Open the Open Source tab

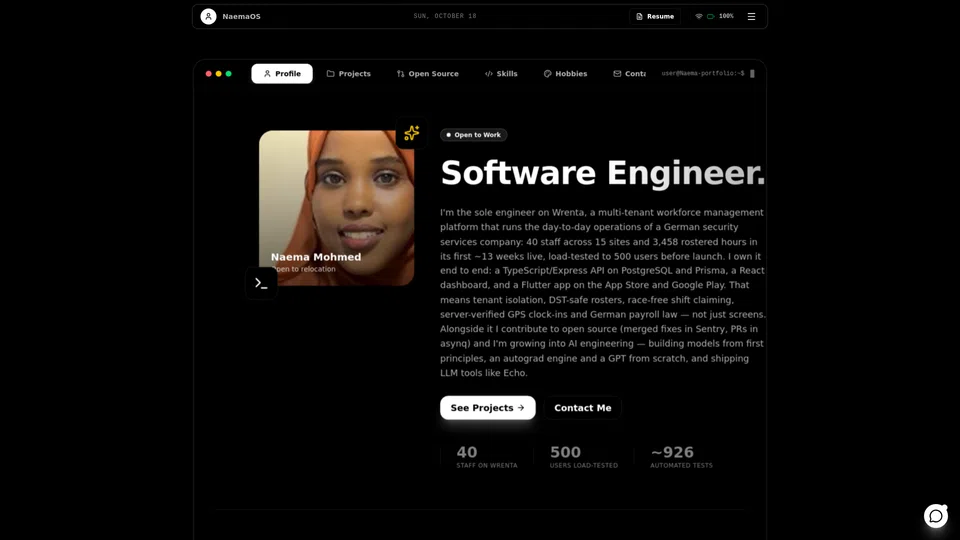click(x=427, y=73)
